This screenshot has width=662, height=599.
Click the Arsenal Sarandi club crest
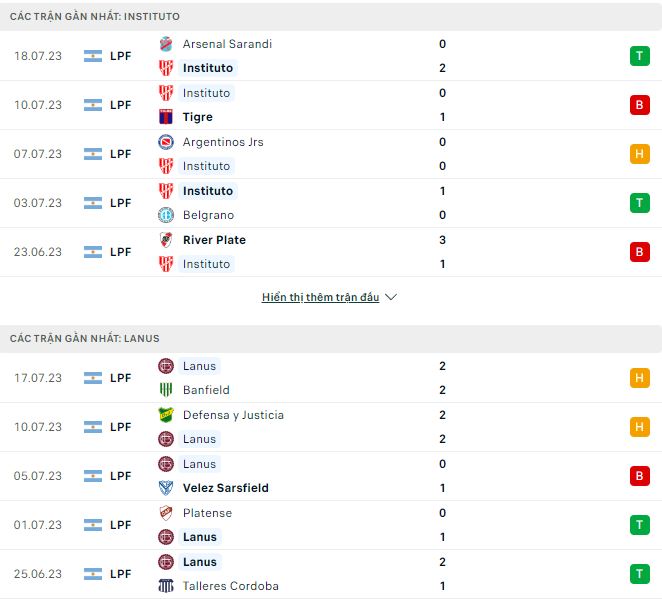pos(166,44)
